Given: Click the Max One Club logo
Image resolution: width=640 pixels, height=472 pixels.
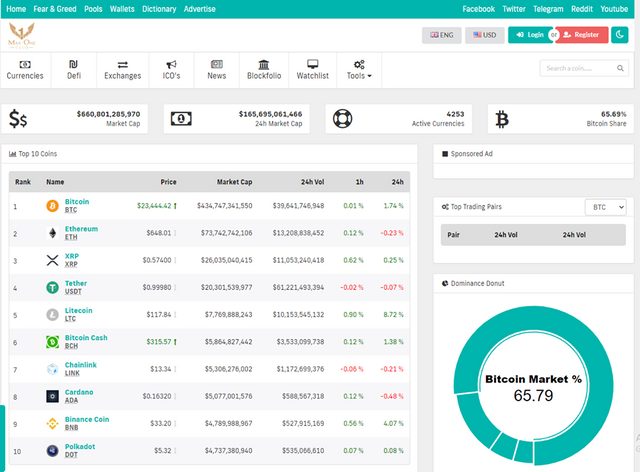Looking at the screenshot, I should [22, 36].
